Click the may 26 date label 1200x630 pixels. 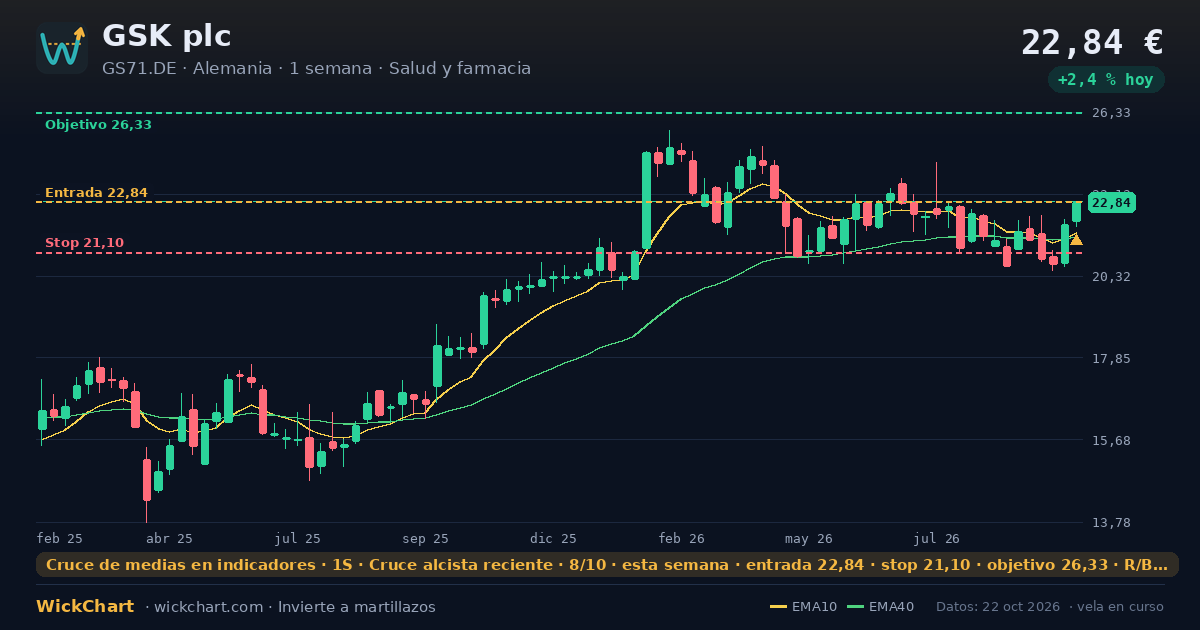(809, 538)
